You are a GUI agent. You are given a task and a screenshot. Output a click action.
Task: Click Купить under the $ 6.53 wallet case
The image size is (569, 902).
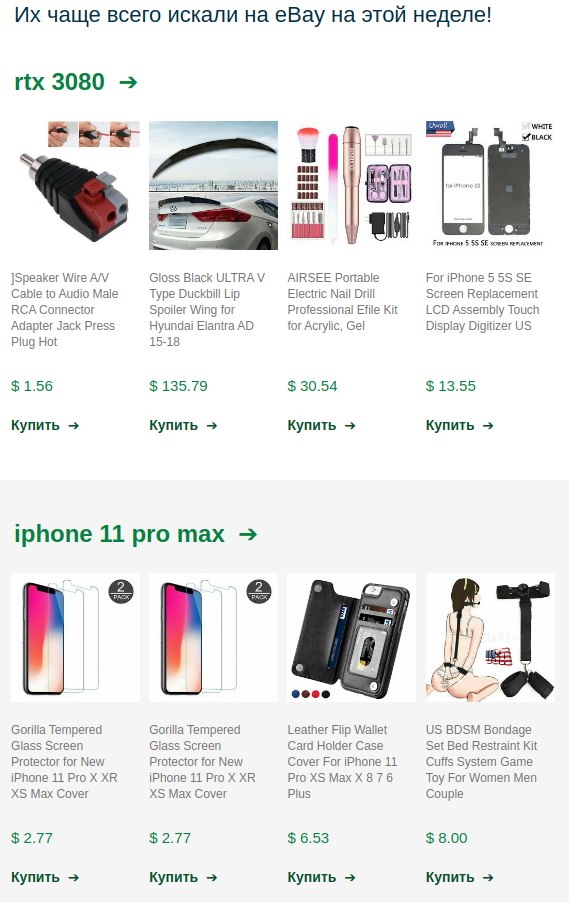321,877
